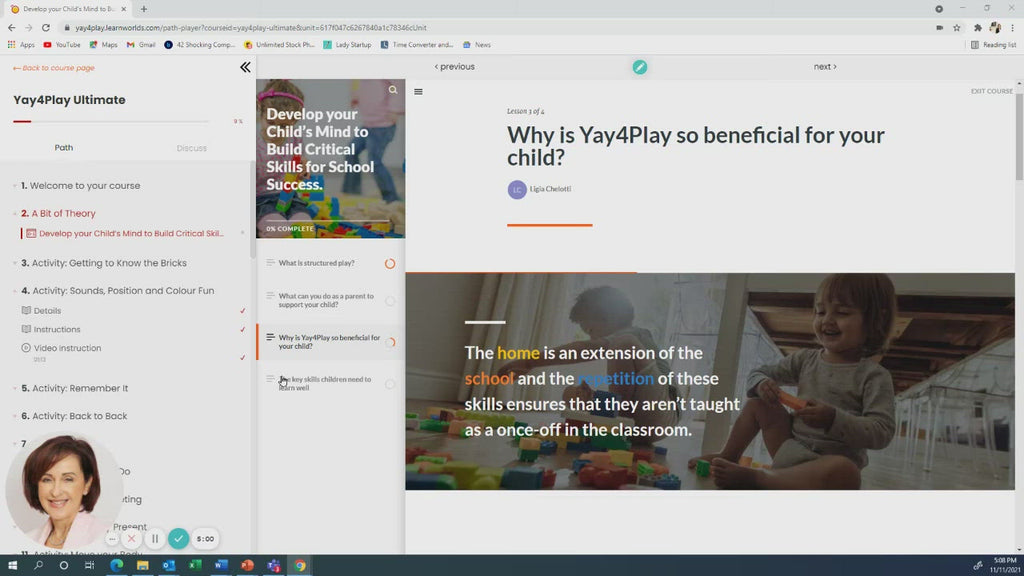1024x576 pixels.
Task: Click the course progress bar under Yay4Play Ultimate
Action: pyautogui.click(x=111, y=121)
